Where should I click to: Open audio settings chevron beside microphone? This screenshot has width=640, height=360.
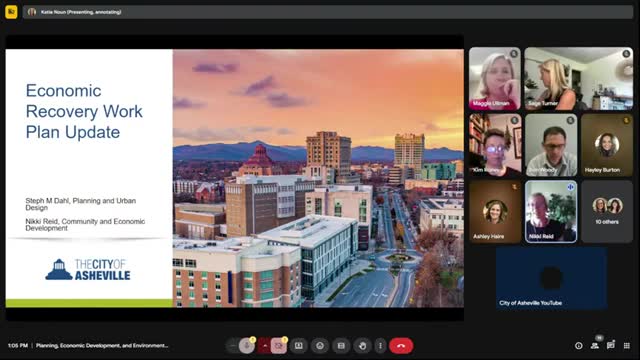pyautogui.click(x=233, y=346)
